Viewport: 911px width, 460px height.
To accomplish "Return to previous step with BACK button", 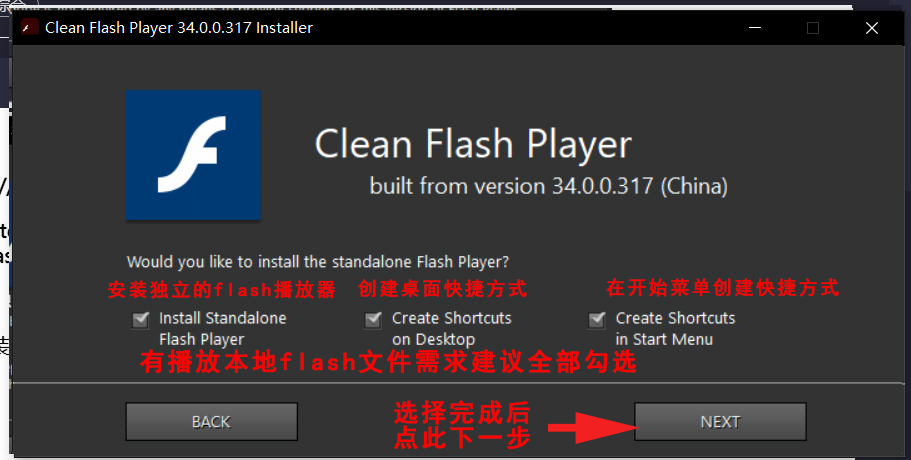I will pyautogui.click(x=211, y=422).
